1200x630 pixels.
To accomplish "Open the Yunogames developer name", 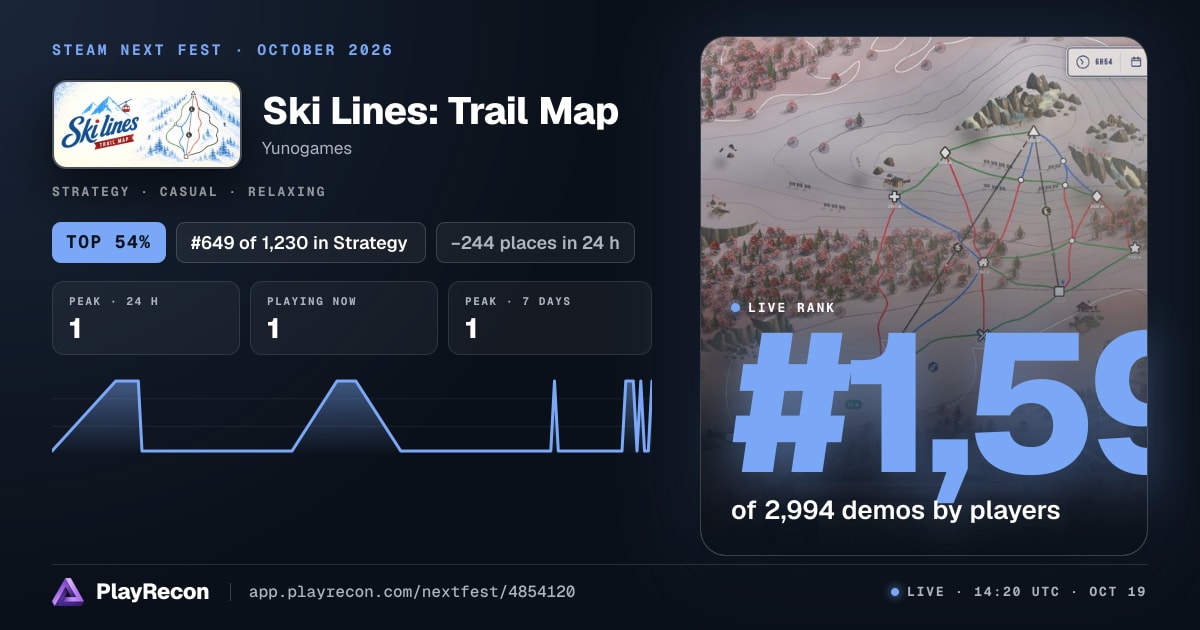I will [307, 148].
